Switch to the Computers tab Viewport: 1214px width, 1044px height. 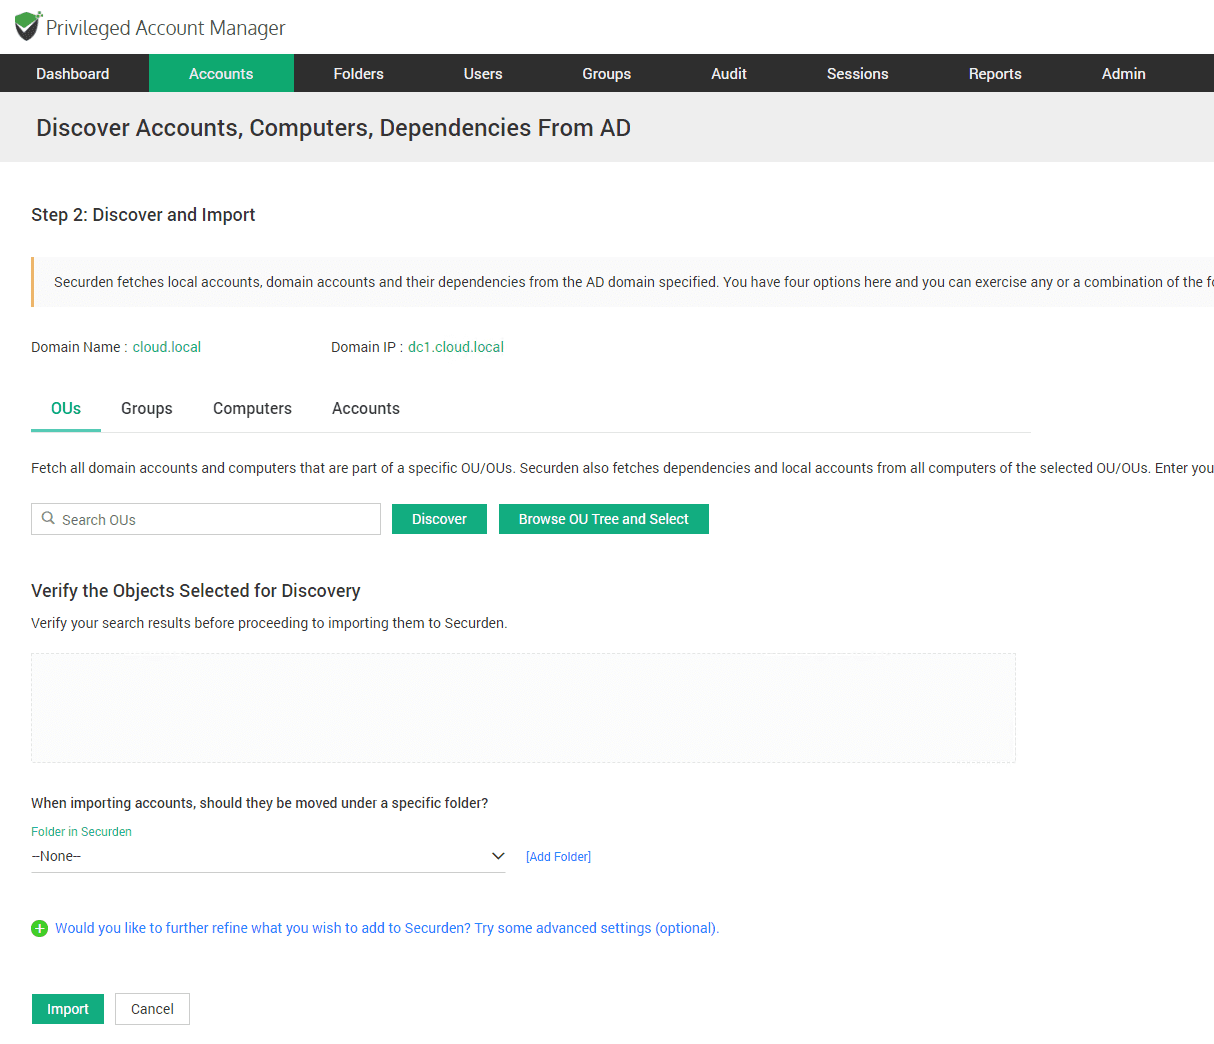pyautogui.click(x=252, y=409)
